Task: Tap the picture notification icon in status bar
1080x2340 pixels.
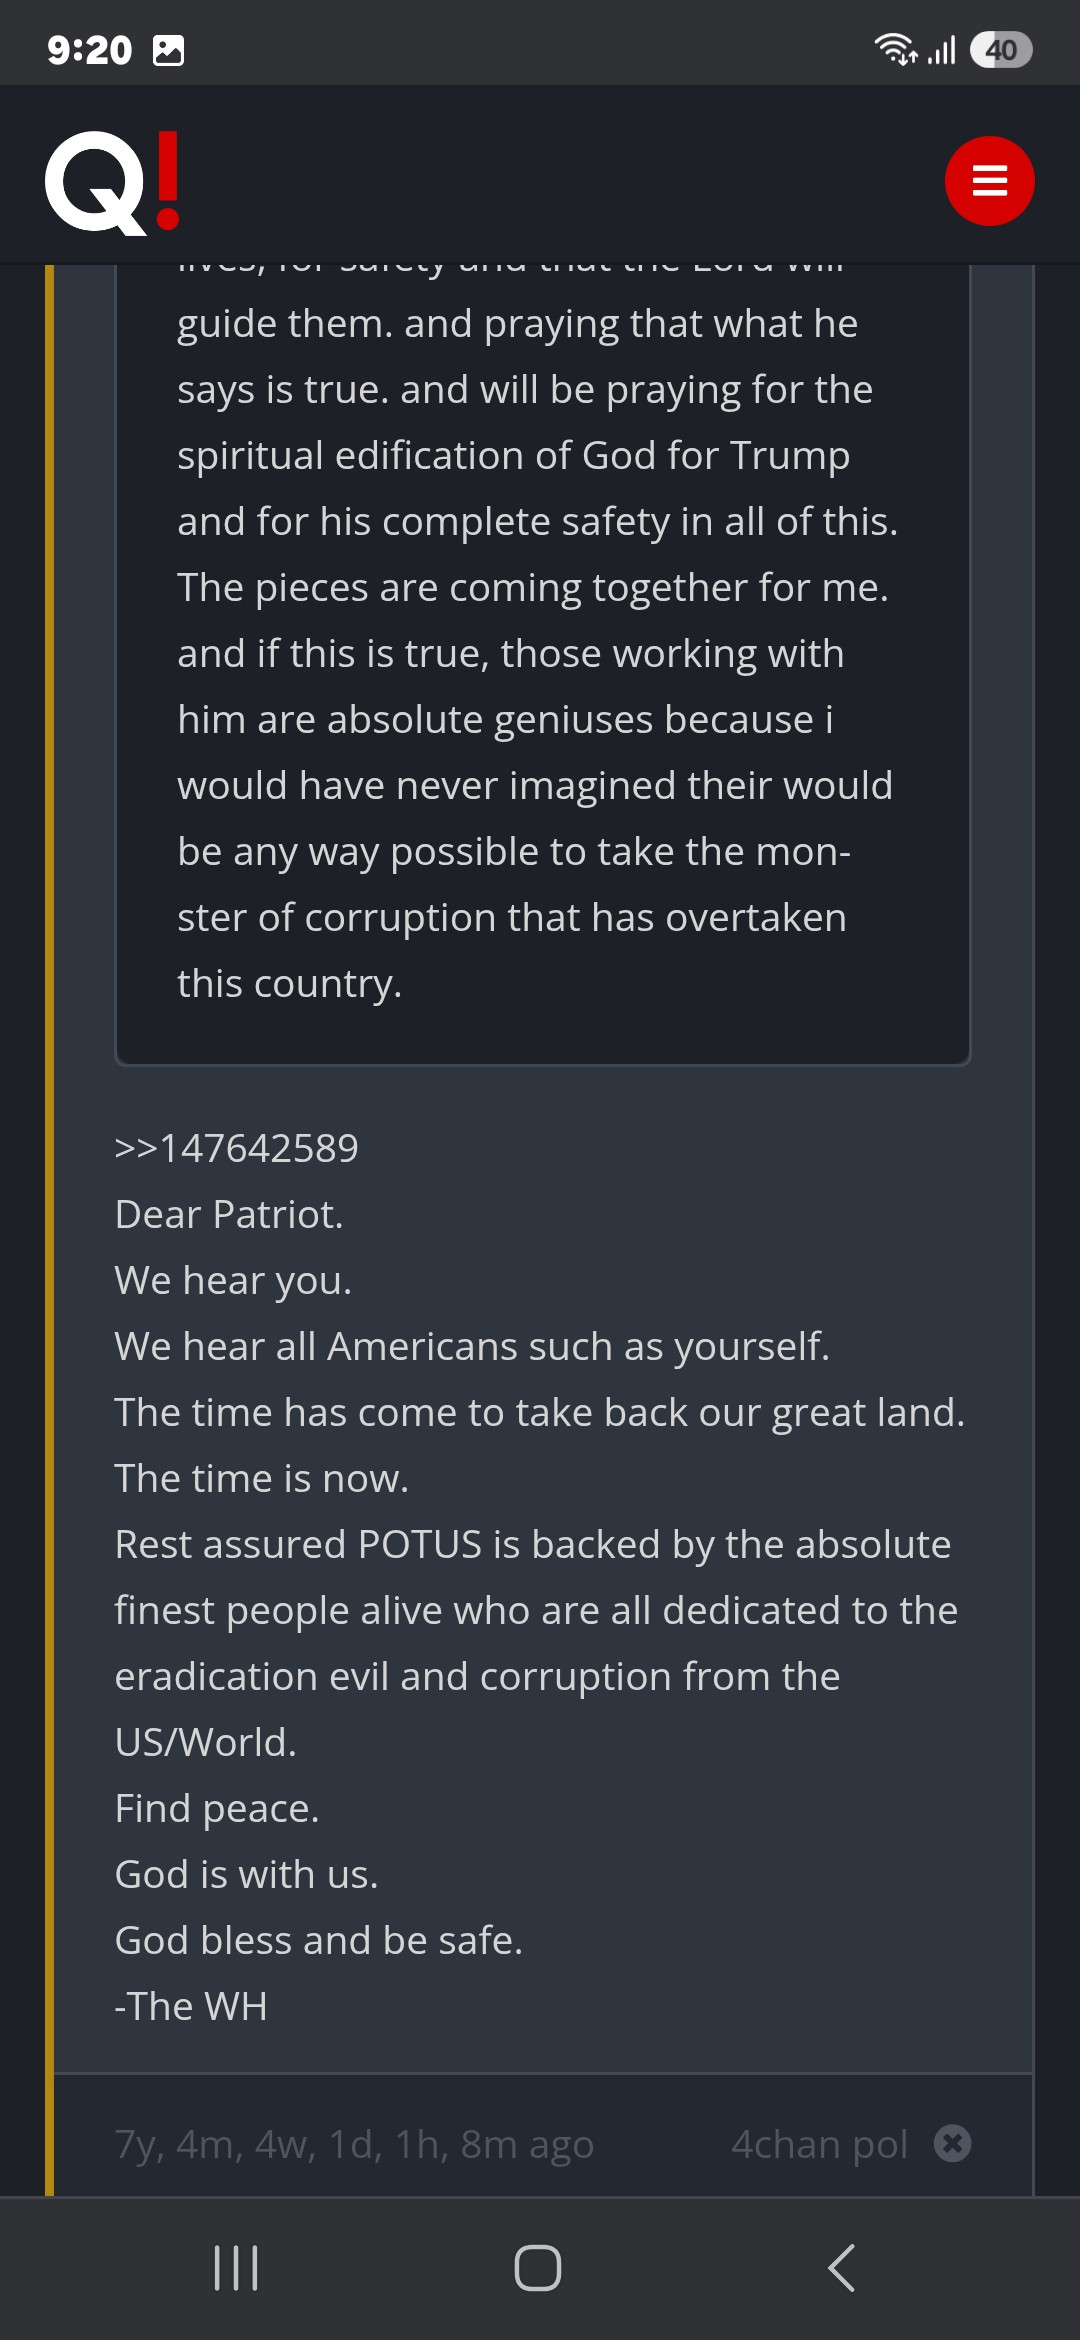Action: point(168,50)
